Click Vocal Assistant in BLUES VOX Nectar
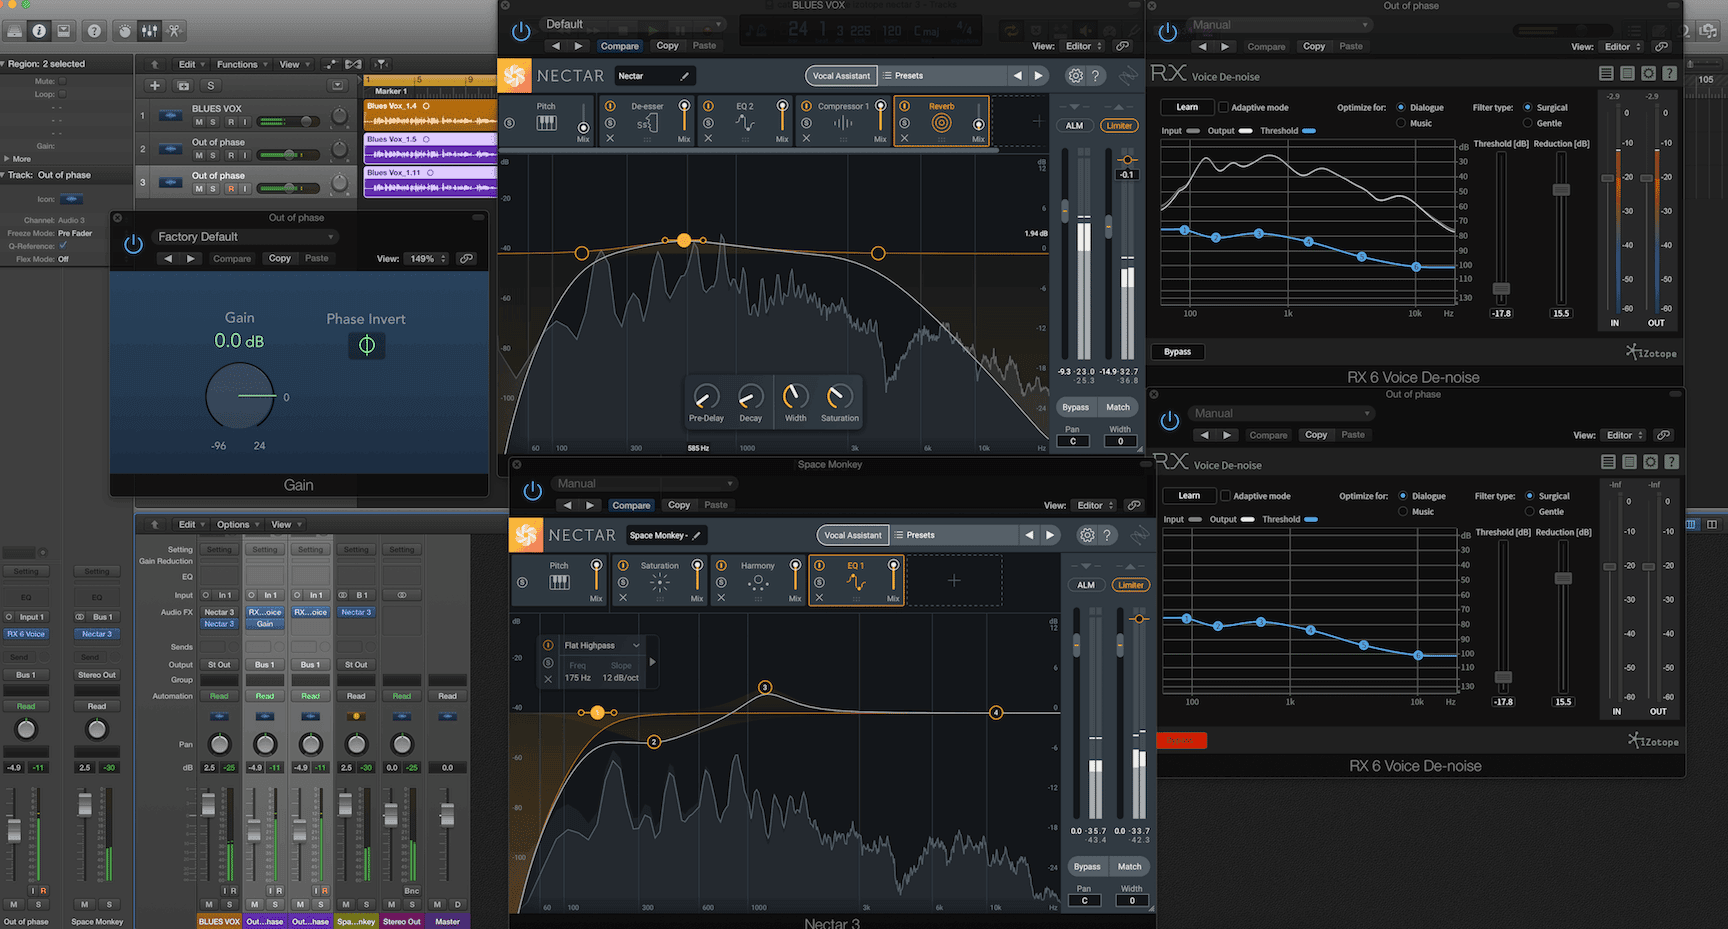The image size is (1728, 929). [x=841, y=76]
